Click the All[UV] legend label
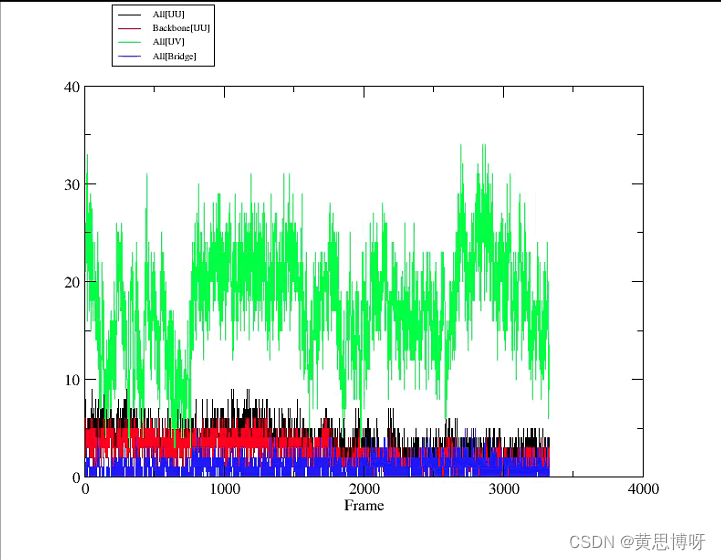721x560 pixels. pyautogui.click(x=168, y=42)
